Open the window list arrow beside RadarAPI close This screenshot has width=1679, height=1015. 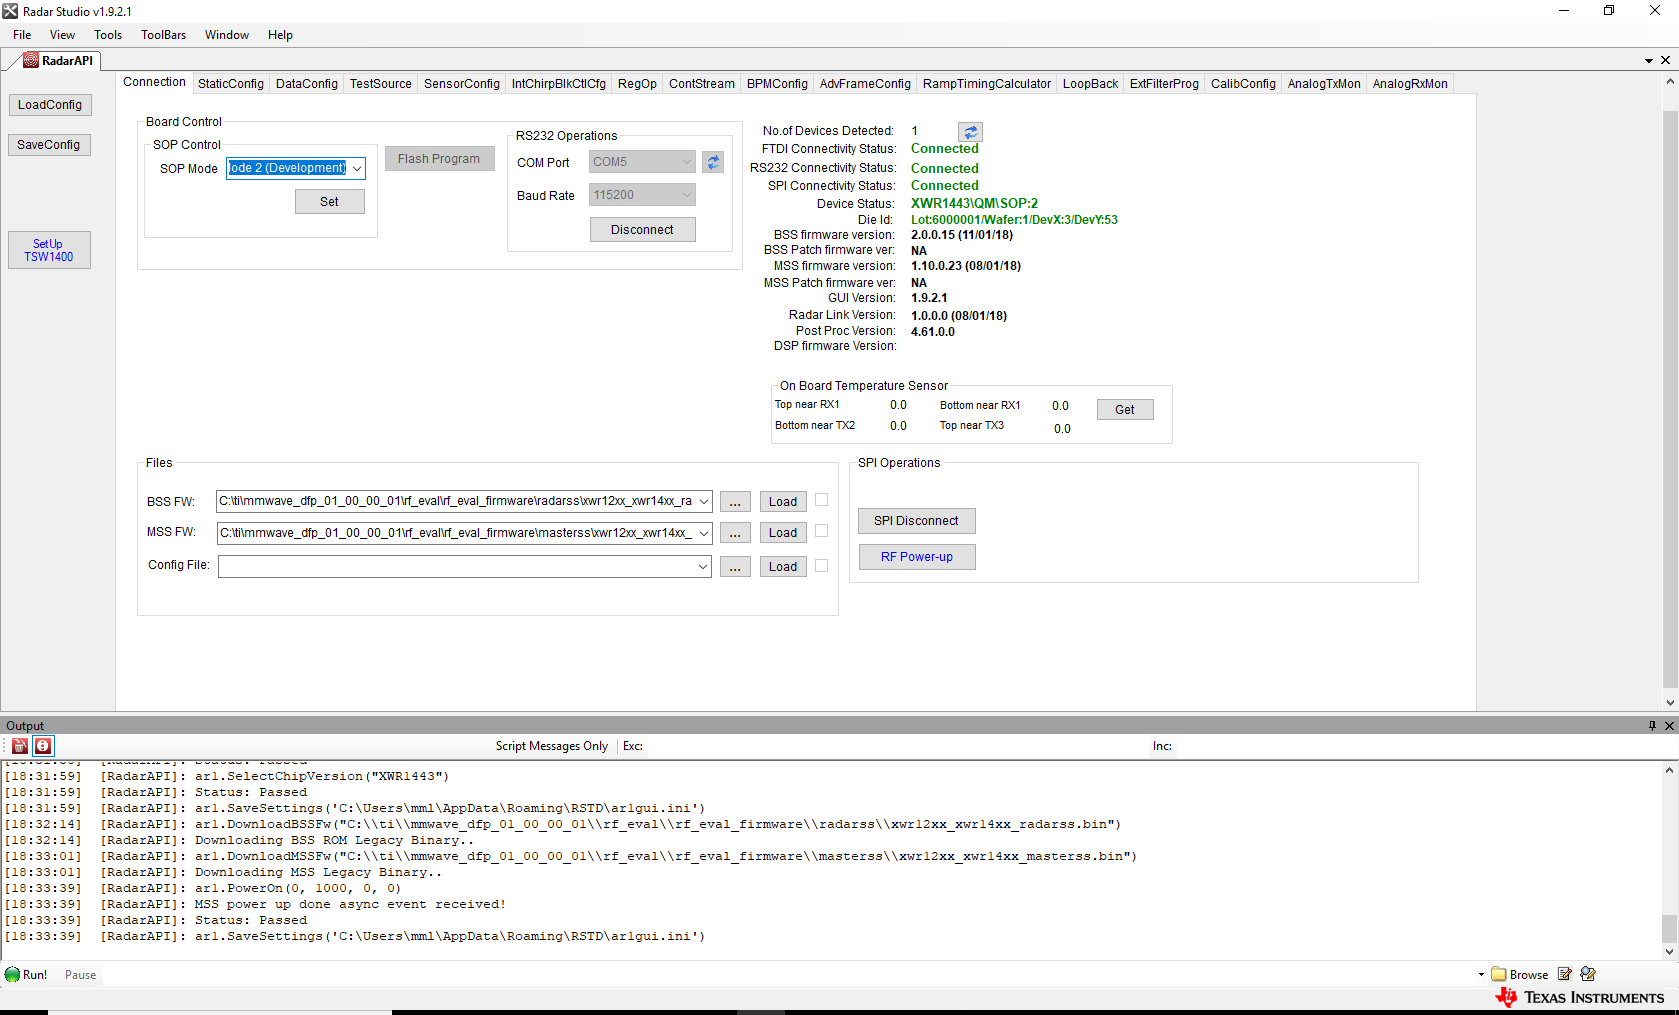(1649, 61)
